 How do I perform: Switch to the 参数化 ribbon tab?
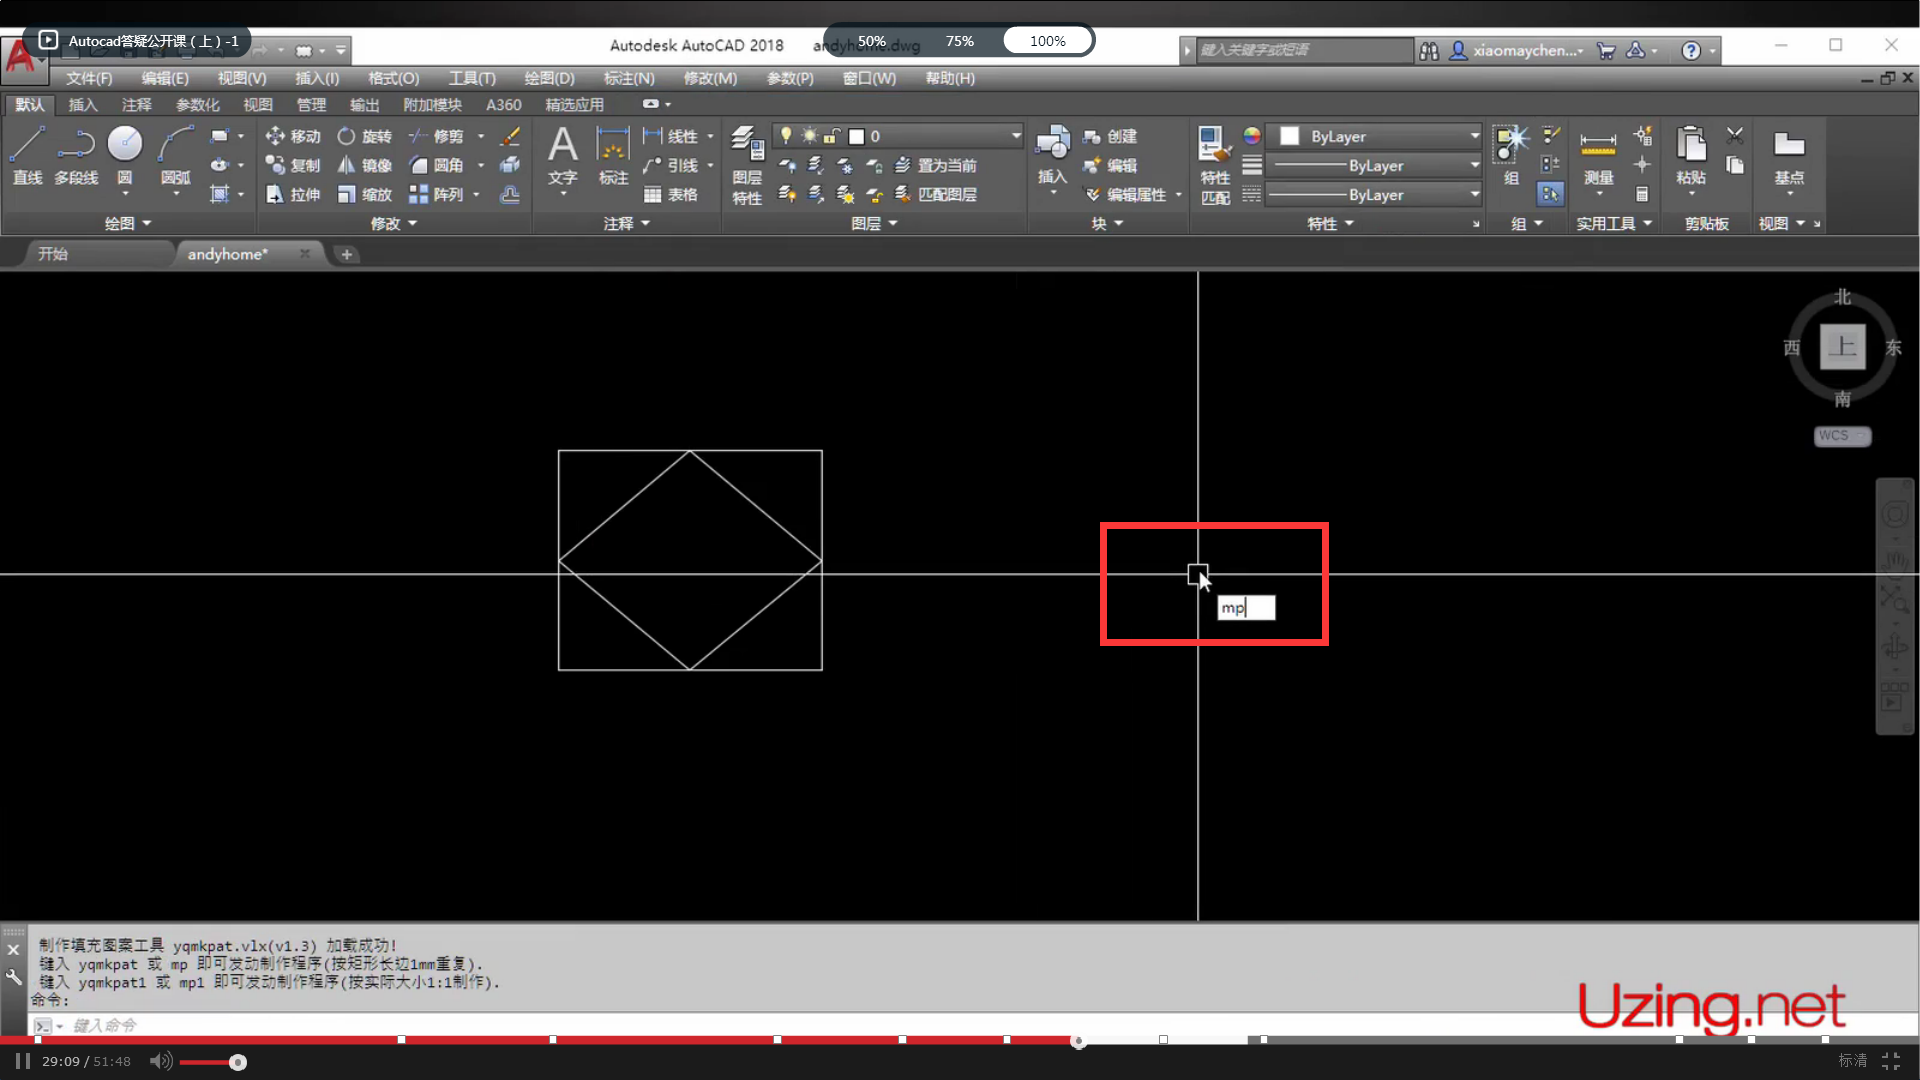(197, 105)
